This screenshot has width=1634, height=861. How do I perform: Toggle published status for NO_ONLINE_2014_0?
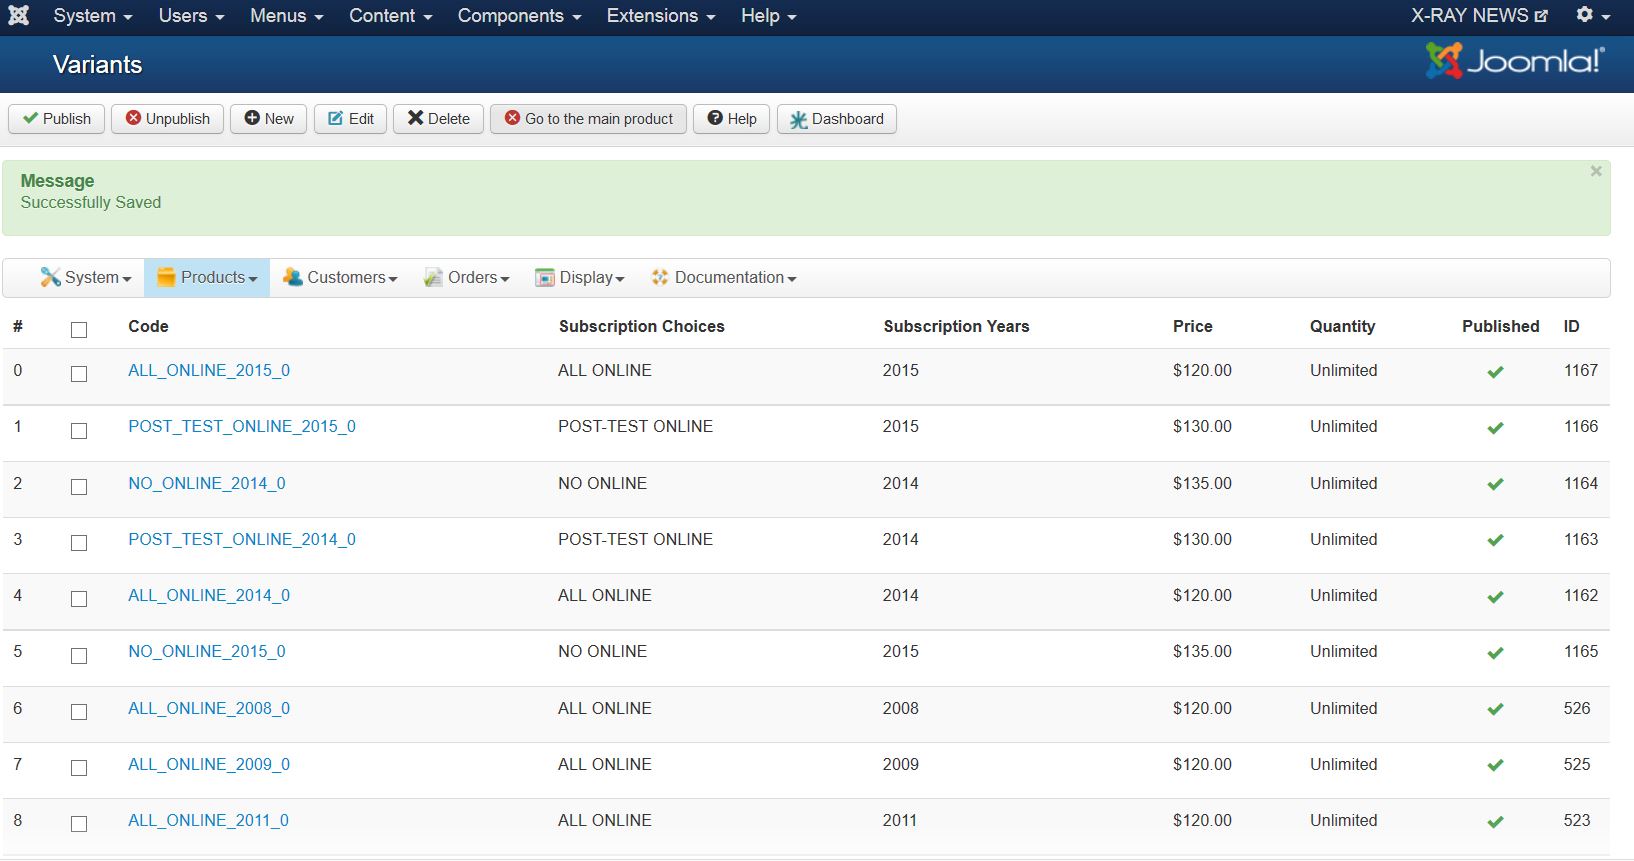coord(1495,484)
